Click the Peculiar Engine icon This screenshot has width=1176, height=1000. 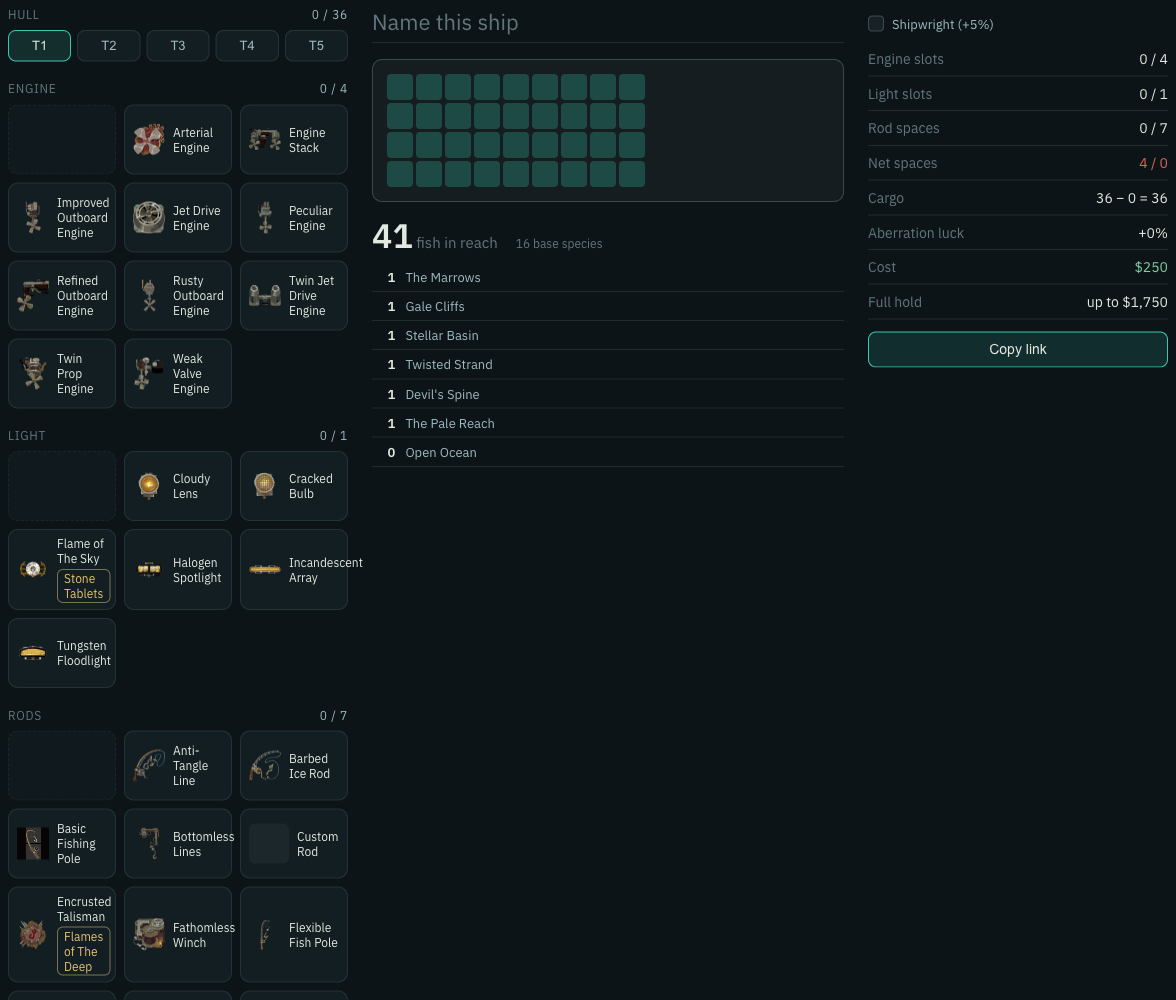tap(265, 218)
